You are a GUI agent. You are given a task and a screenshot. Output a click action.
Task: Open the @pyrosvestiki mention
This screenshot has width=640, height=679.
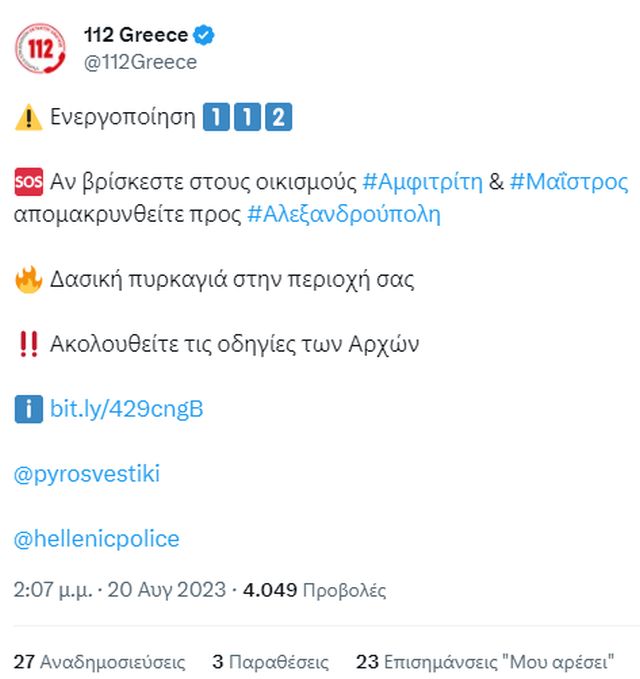pyautogui.click(x=87, y=474)
